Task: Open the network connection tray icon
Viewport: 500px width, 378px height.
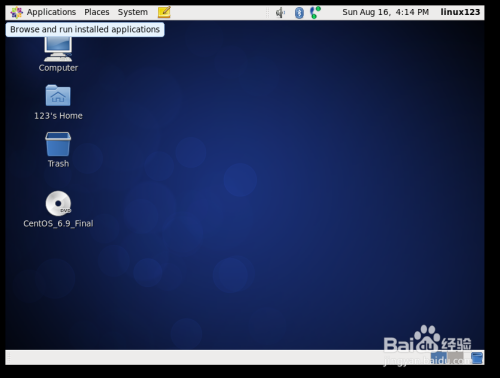Action: coord(315,12)
